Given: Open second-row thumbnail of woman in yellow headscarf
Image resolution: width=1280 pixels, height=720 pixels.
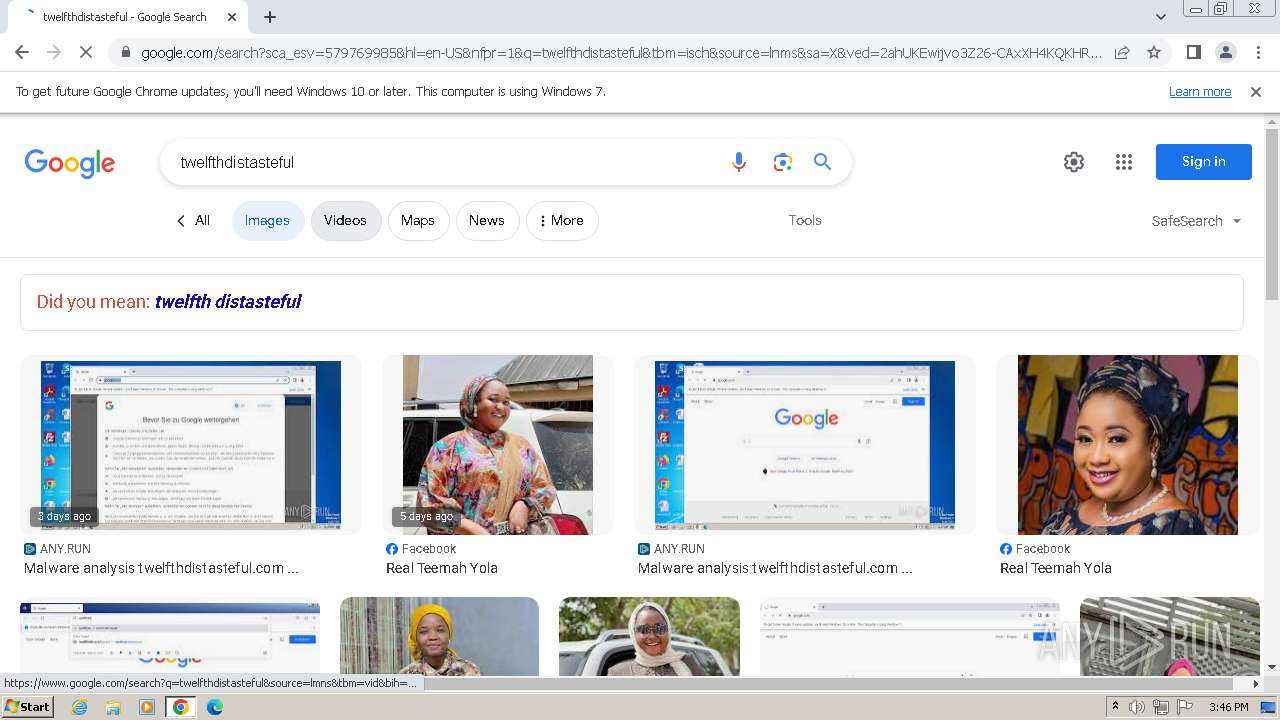Looking at the screenshot, I should pos(440,636).
